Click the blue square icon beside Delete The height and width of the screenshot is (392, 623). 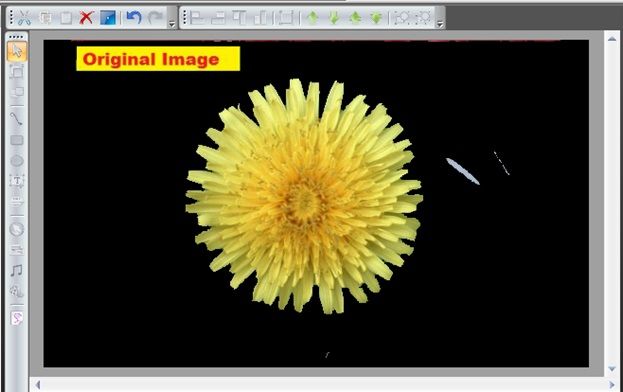click(108, 18)
